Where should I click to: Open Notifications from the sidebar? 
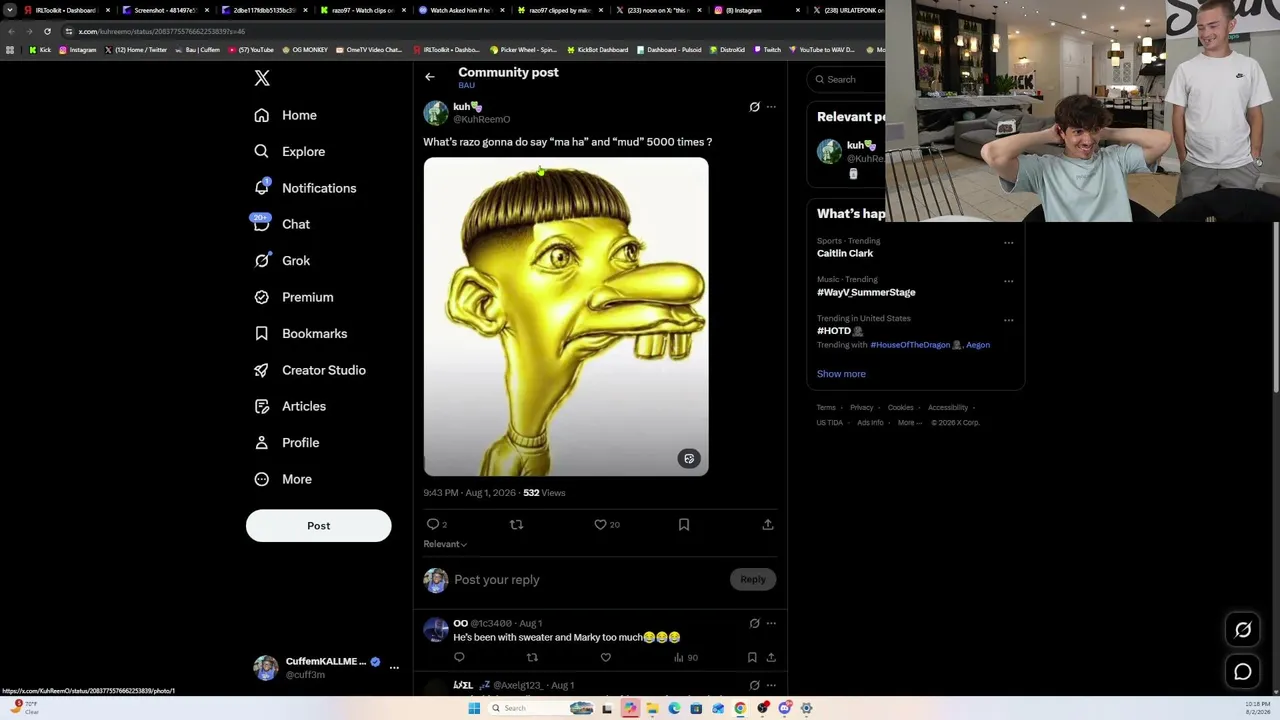305,188
